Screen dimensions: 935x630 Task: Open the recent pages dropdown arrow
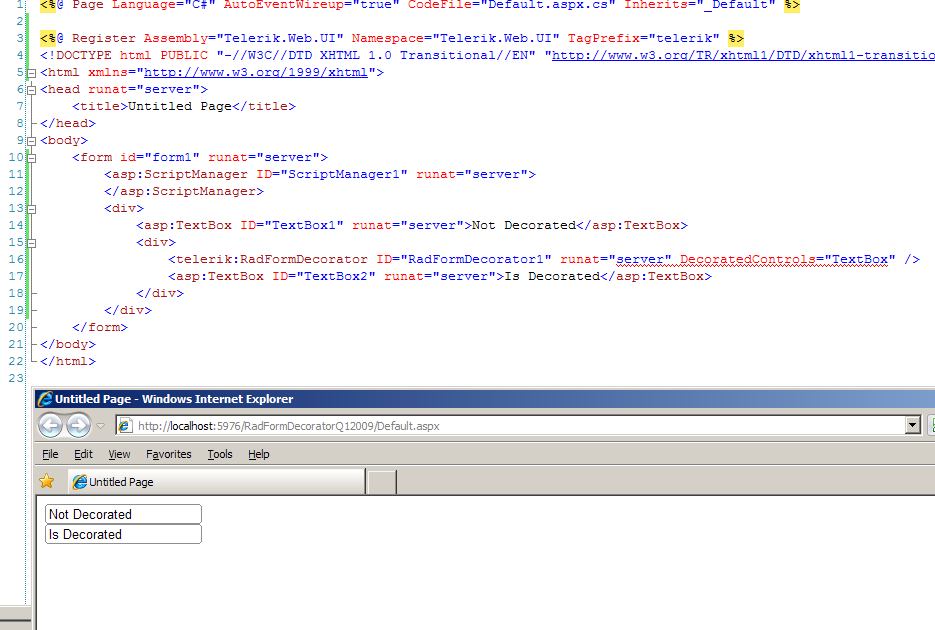[101, 426]
